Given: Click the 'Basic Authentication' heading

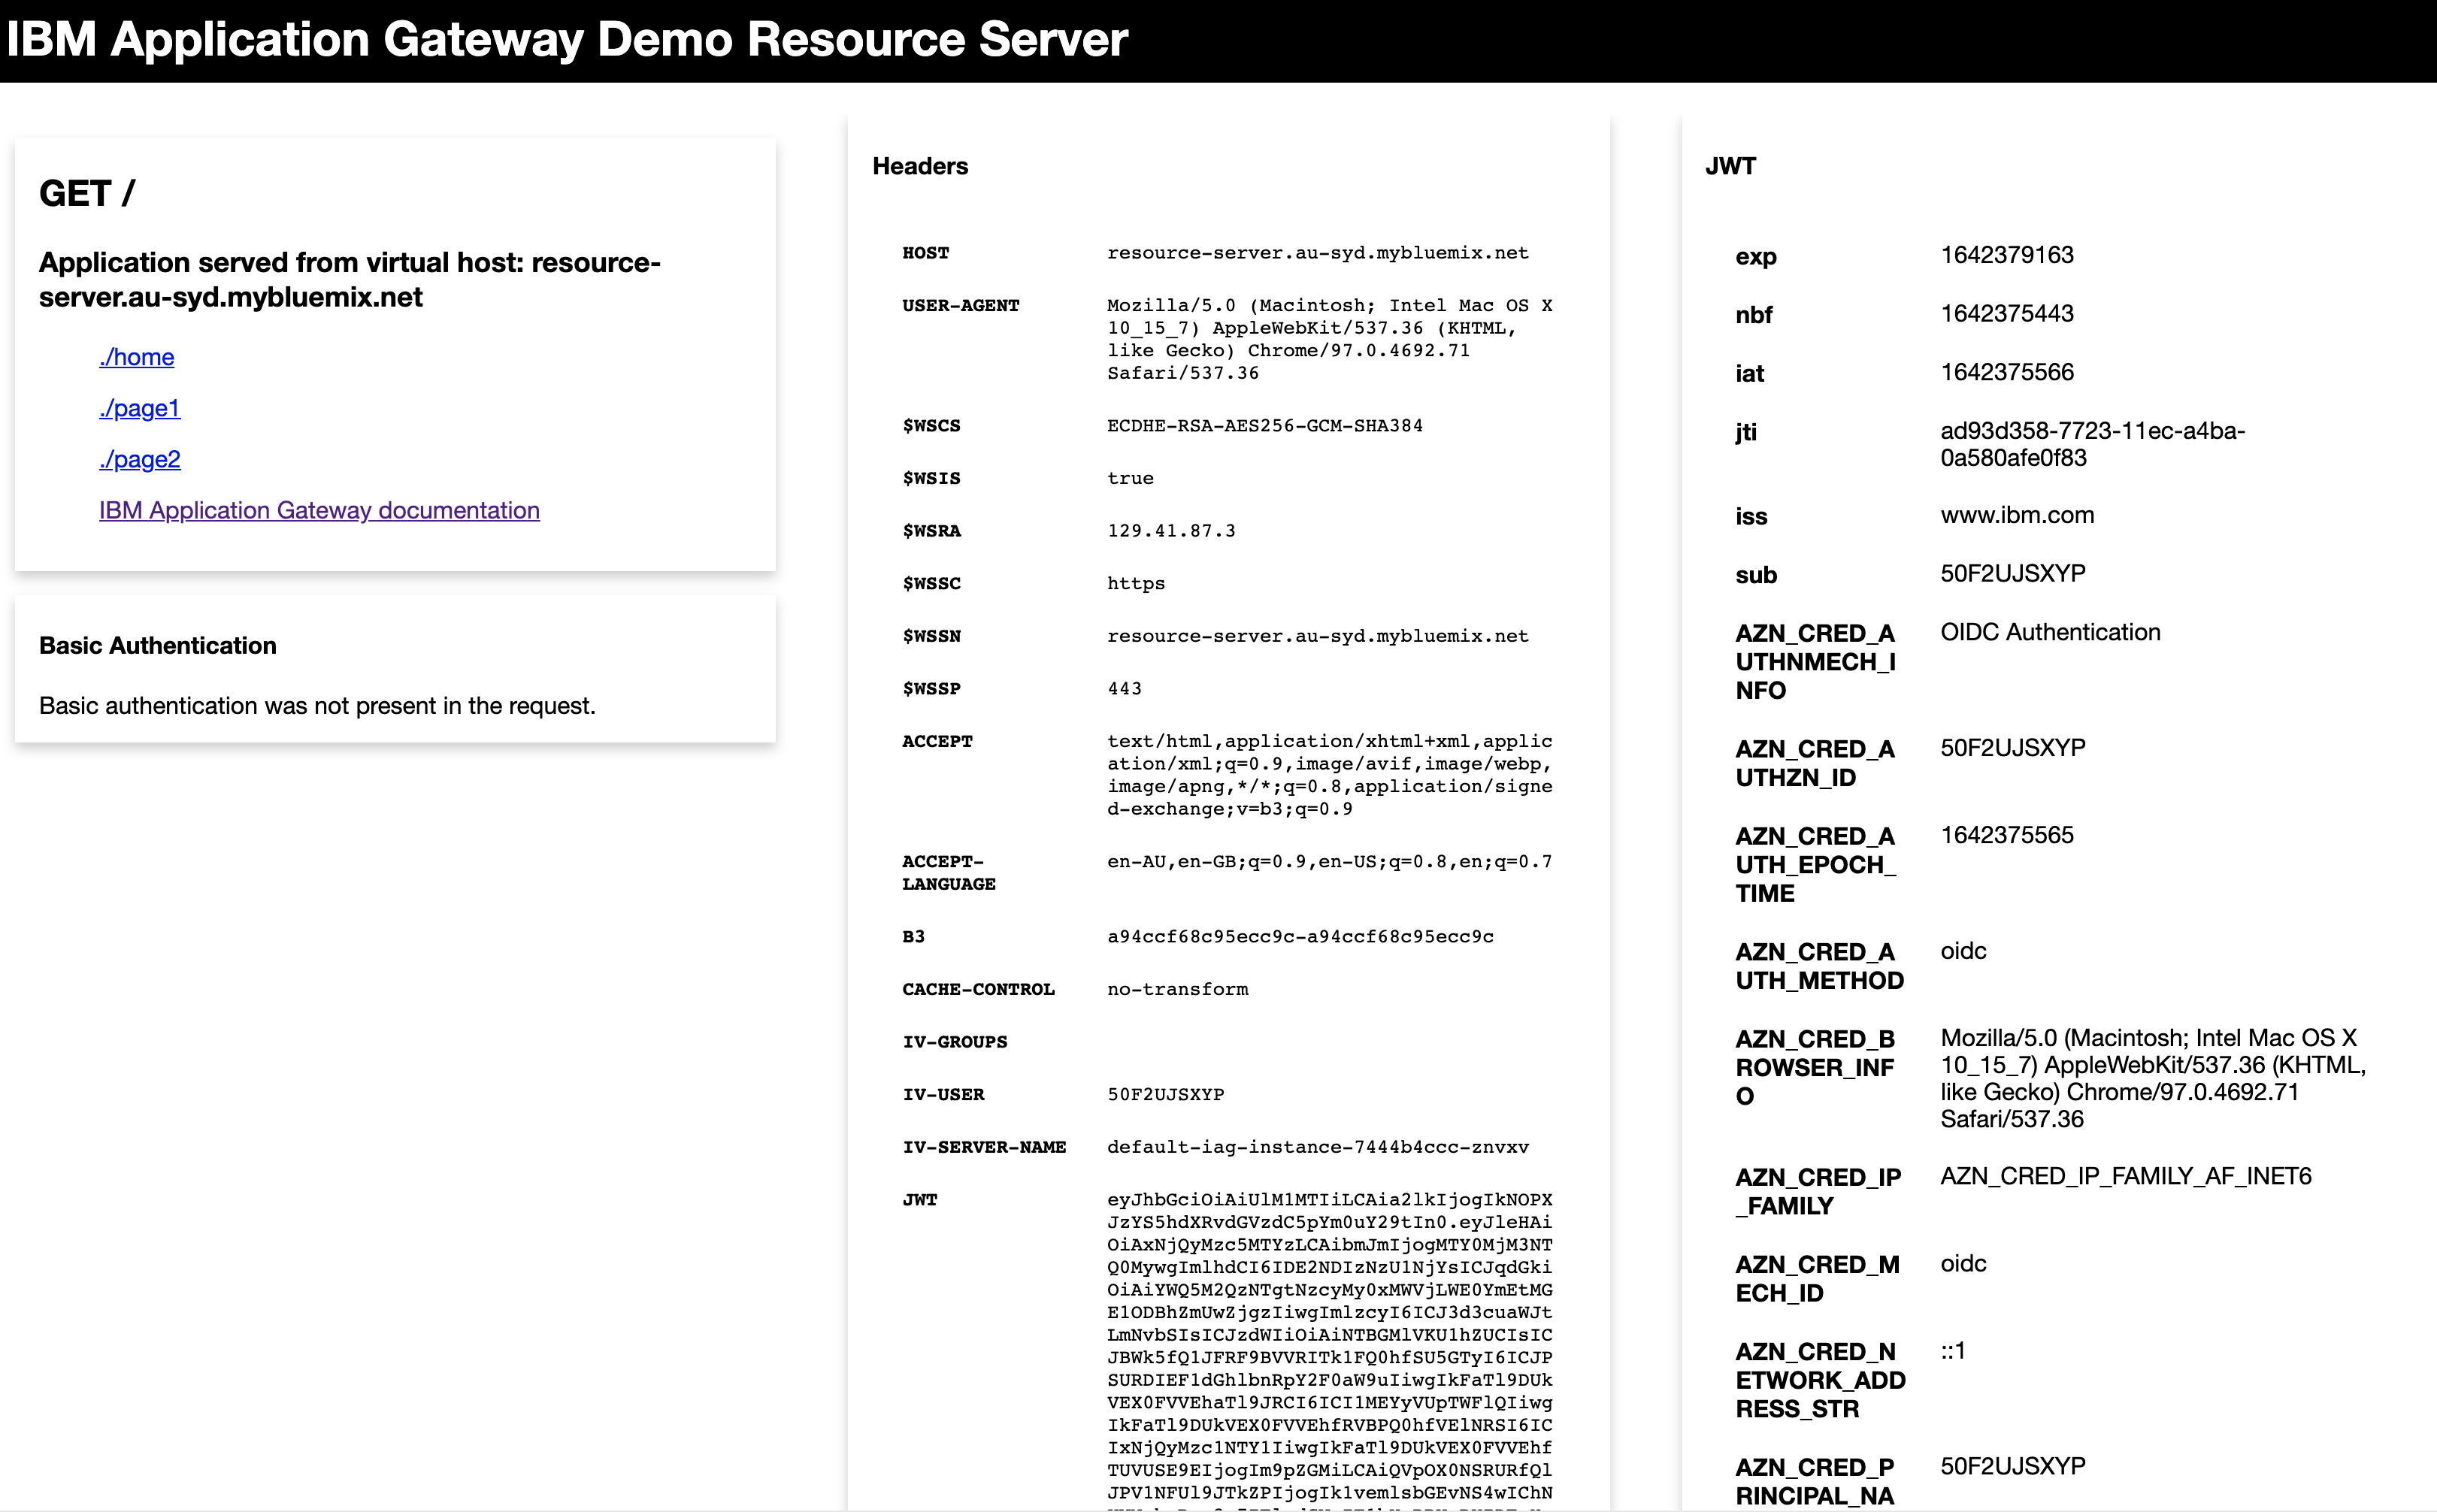Looking at the screenshot, I should [x=158, y=645].
